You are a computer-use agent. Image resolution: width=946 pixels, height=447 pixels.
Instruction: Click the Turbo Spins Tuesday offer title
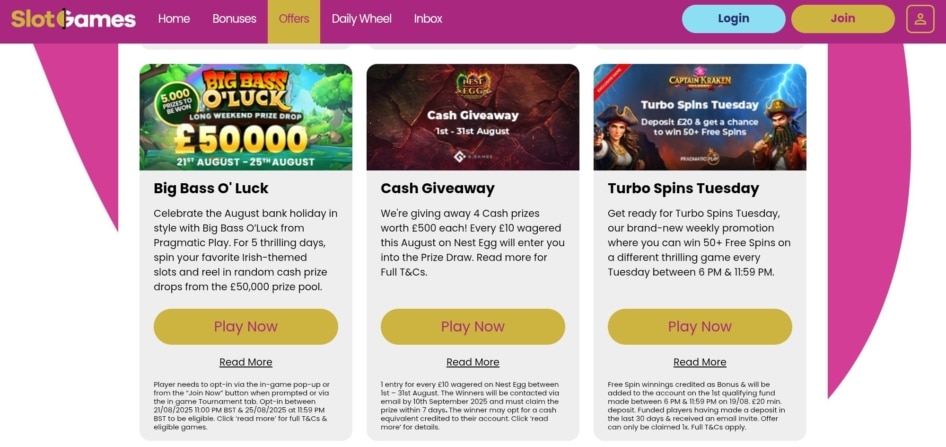pyautogui.click(x=683, y=188)
